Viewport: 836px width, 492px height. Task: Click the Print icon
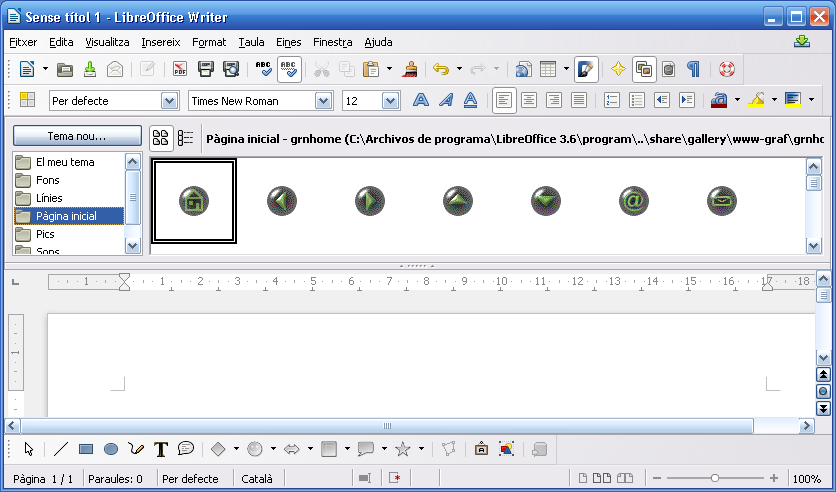(x=206, y=69)
